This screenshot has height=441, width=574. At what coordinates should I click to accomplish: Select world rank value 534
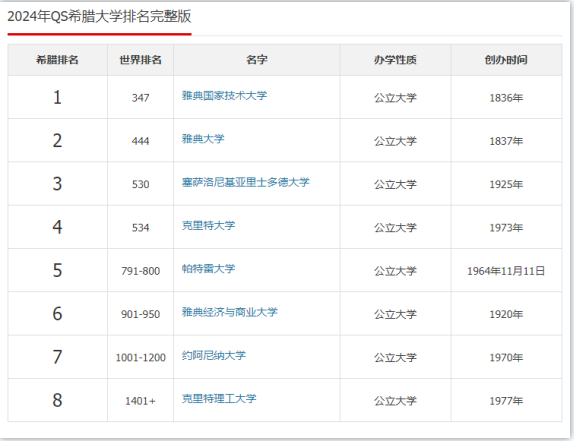[x=141, y=228]
